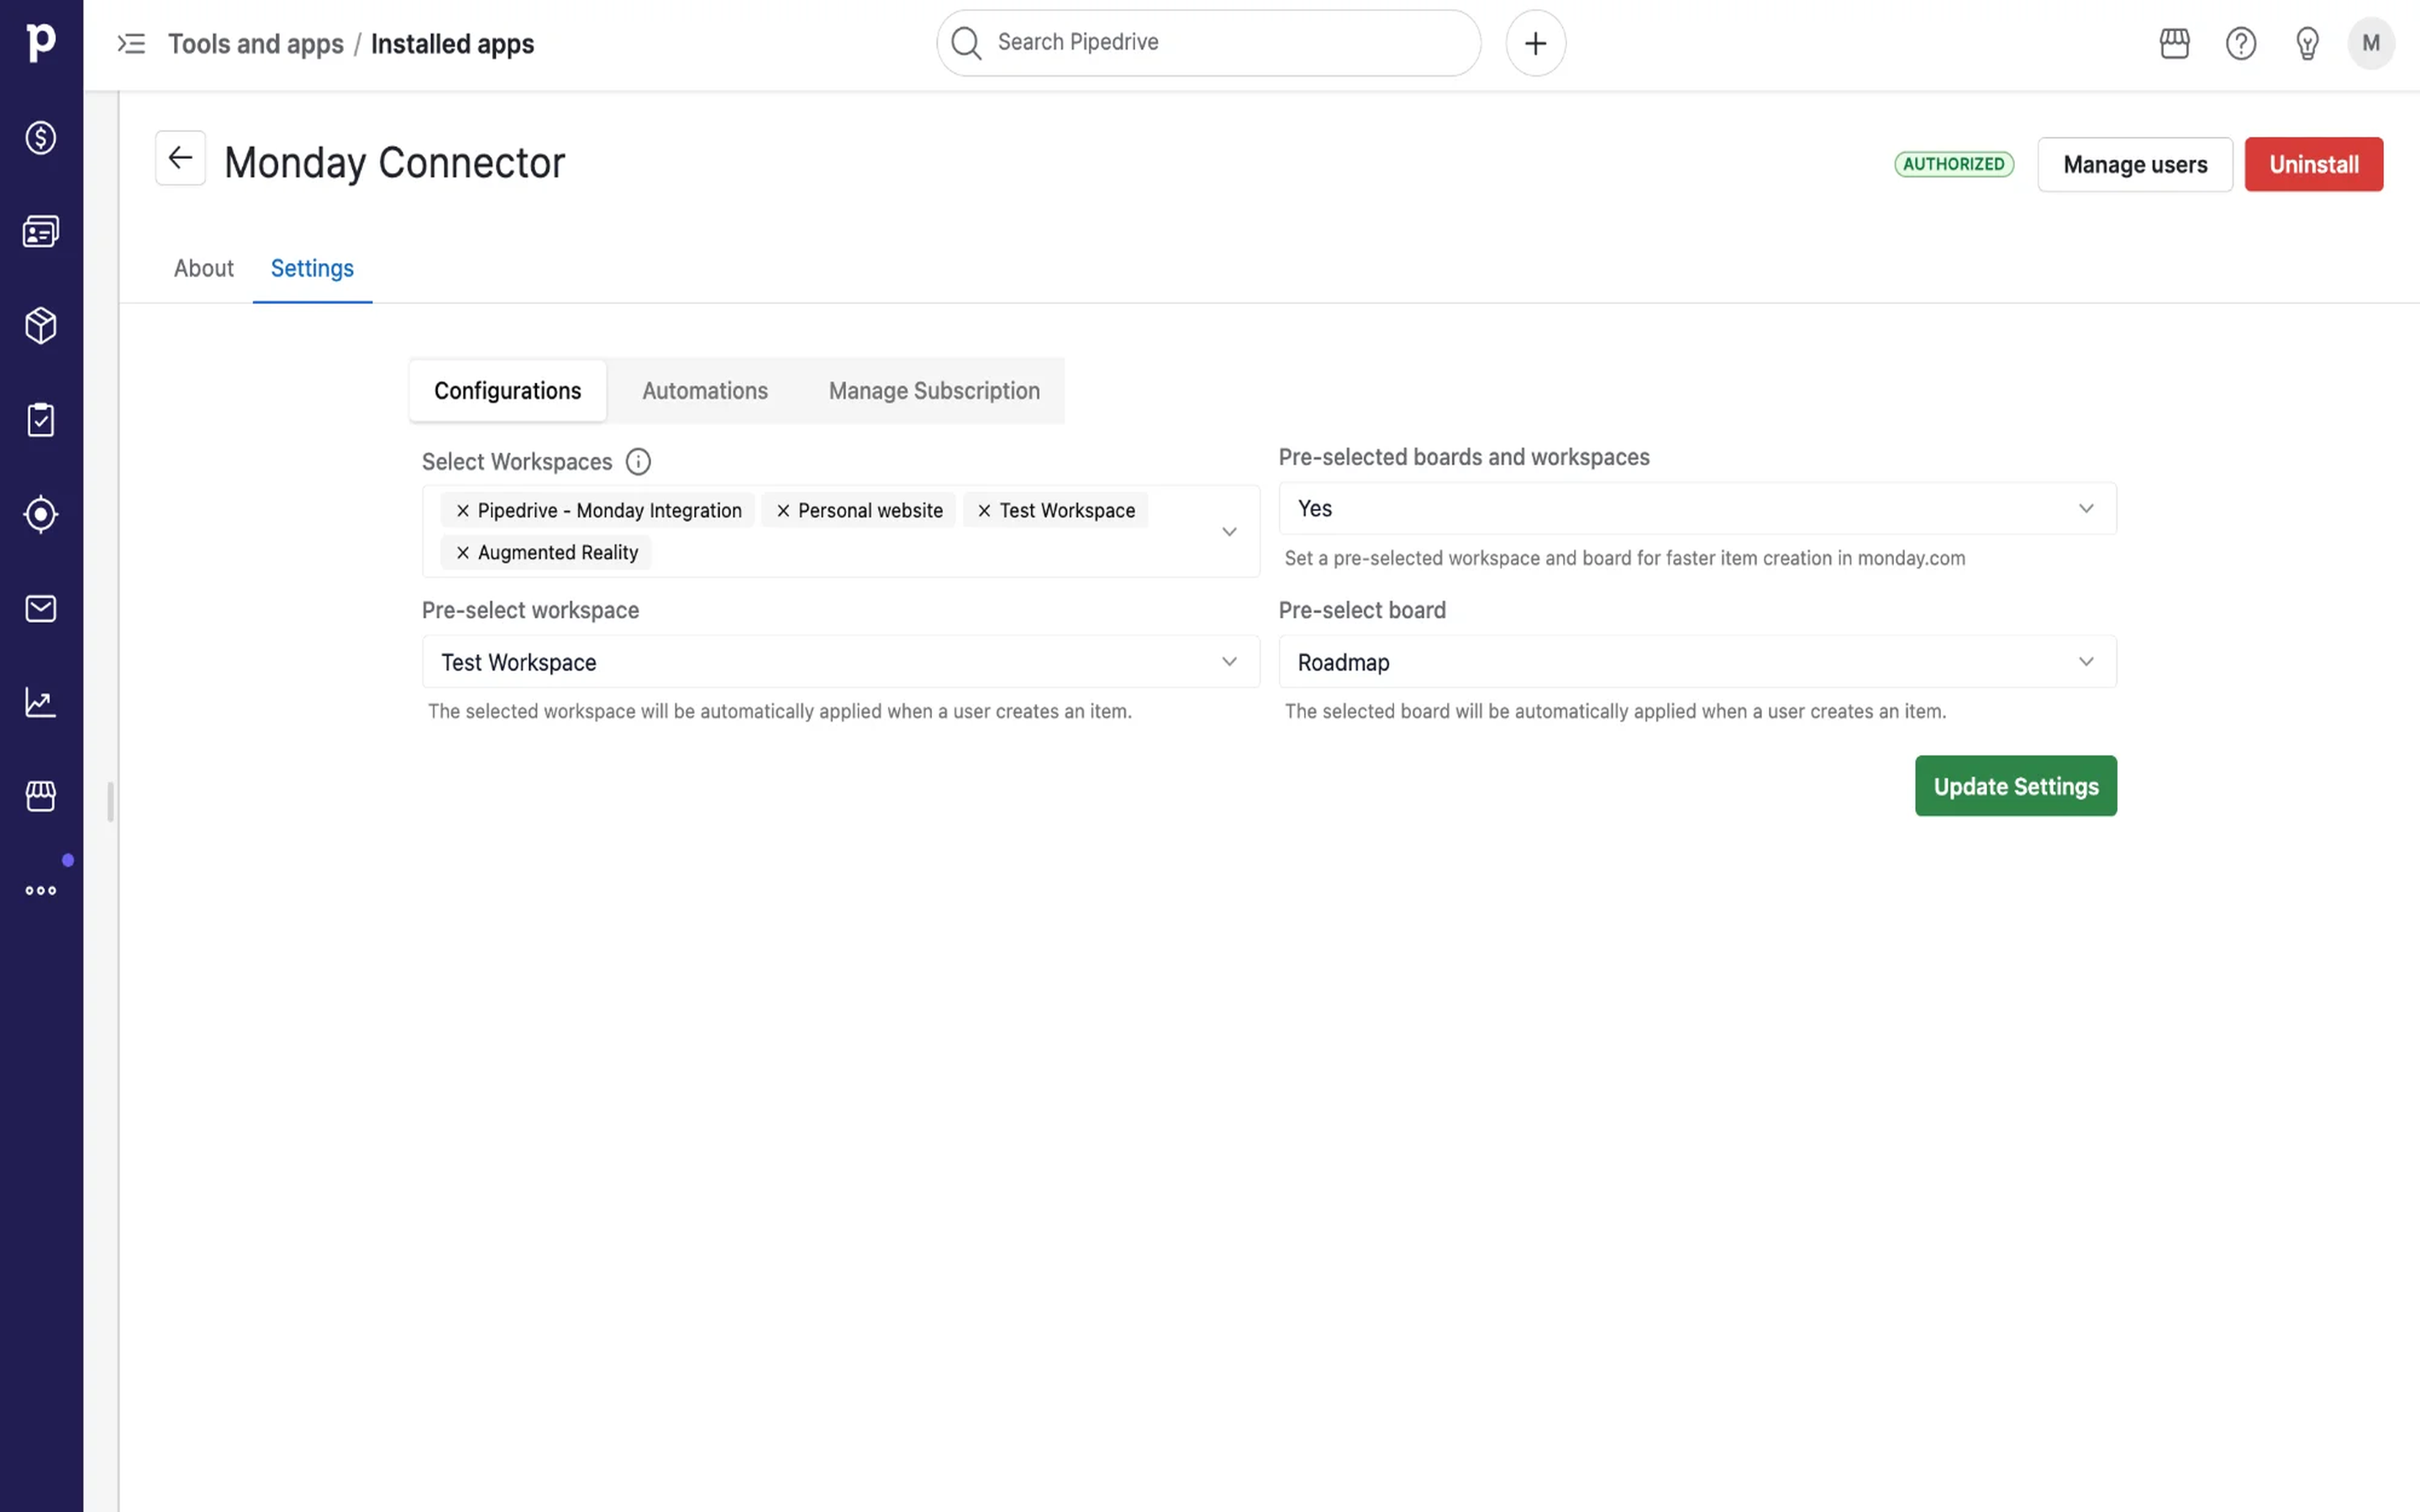This screenshot has height=1512, width=2420.
Task: Remove the Personal website workspace tag
Action: coord(783,511)
